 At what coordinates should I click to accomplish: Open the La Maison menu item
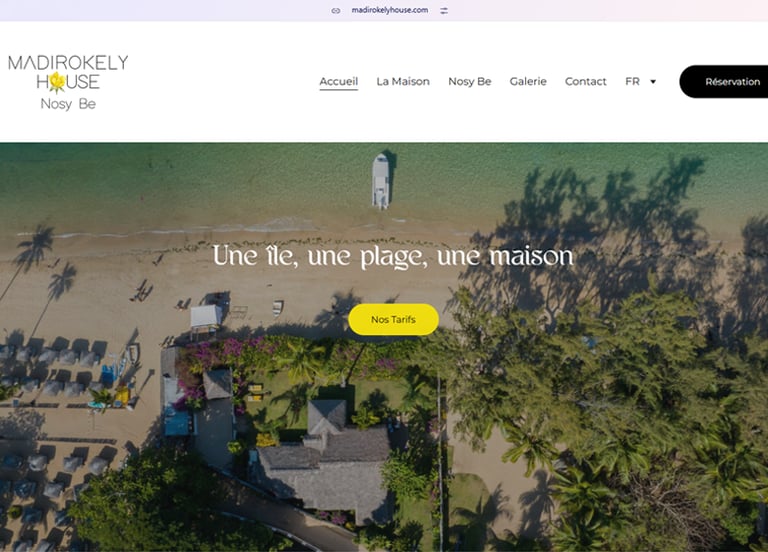[x=403, y=81]
